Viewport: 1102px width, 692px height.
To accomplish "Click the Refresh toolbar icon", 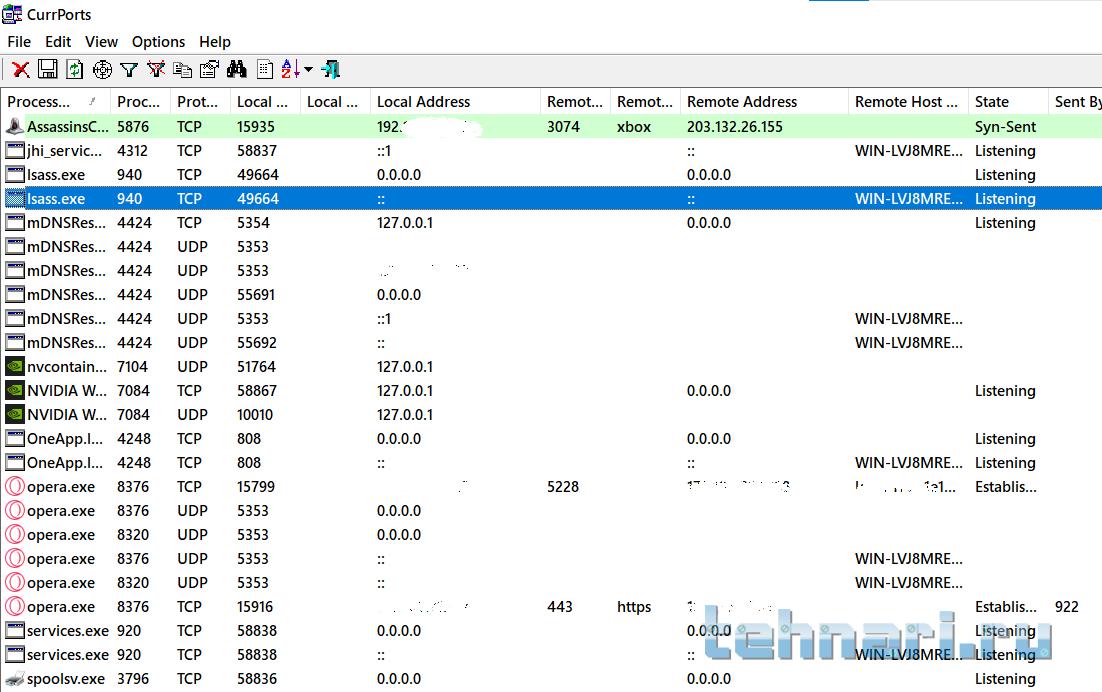I will pyautogui.click(x=74, y=69).
